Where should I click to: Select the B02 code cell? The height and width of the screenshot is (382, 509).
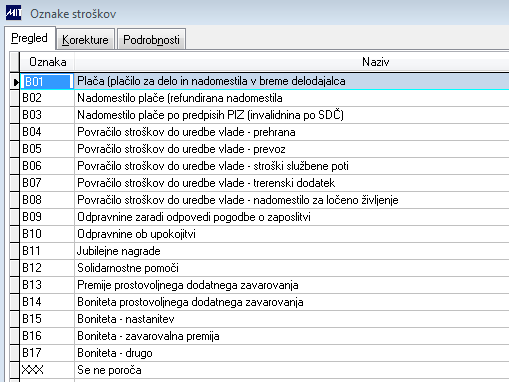(x=47, y=98)
